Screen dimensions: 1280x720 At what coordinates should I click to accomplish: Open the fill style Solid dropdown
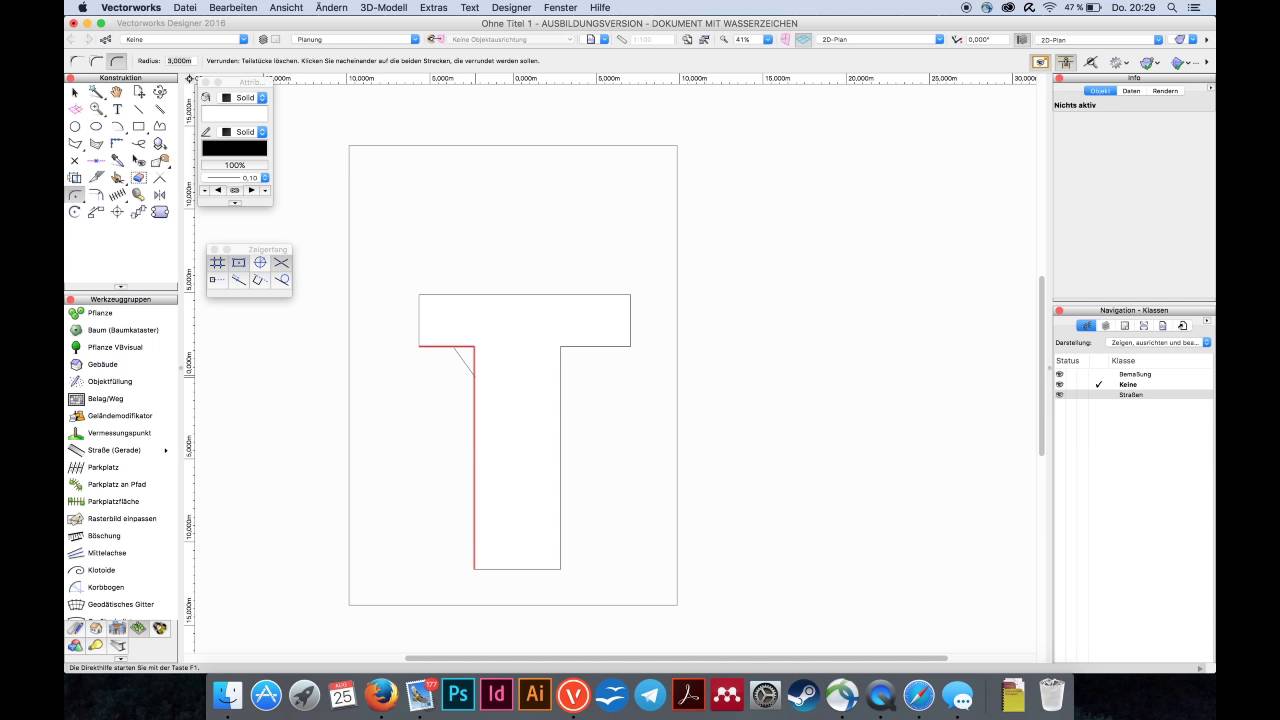coord(244,98)
